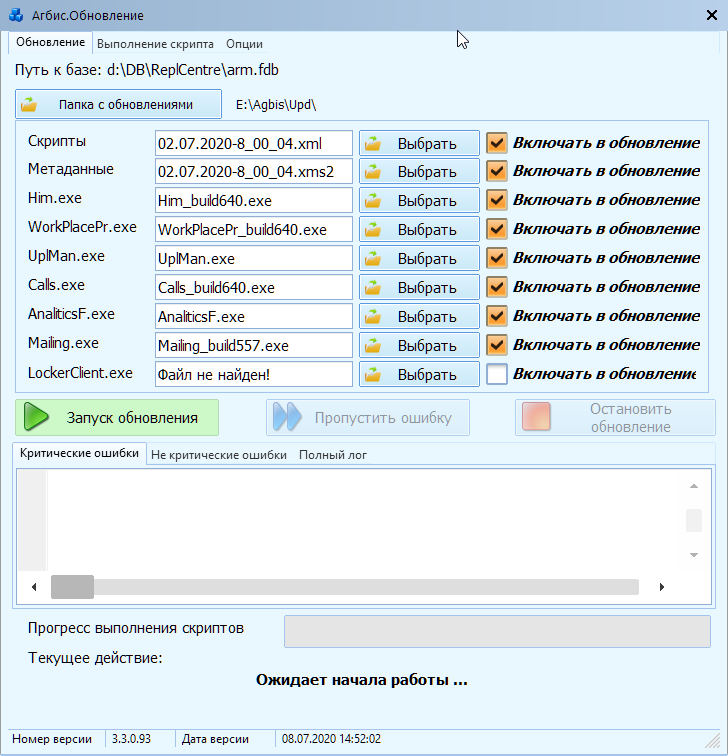Uncheck Включать в обновление for Mailing.exe
Screen dimensions: 728x756
pos(497,345)
